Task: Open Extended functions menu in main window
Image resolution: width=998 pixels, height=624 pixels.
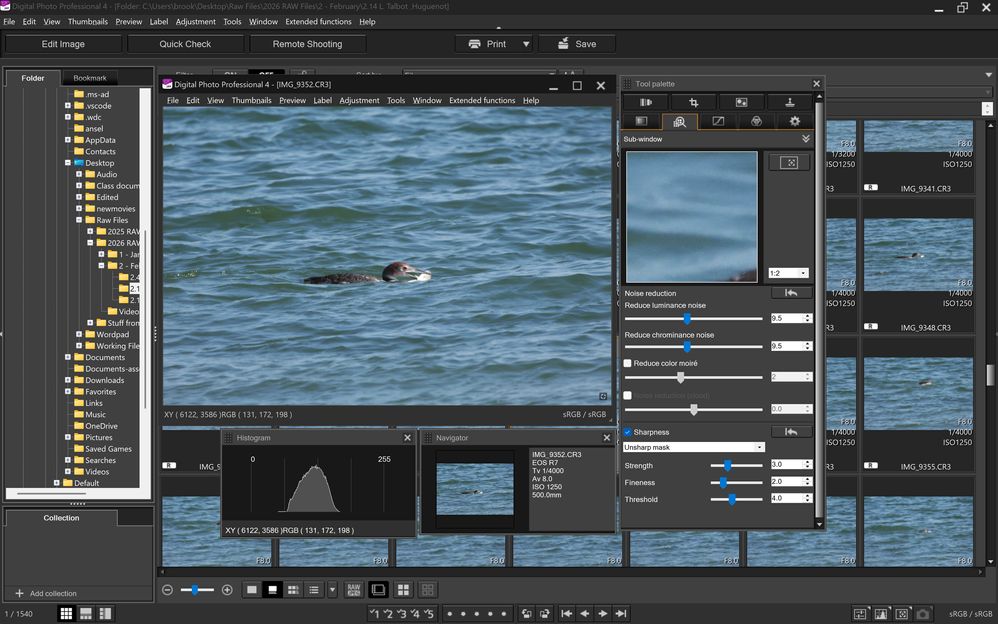Action: [x=318, y=22]
